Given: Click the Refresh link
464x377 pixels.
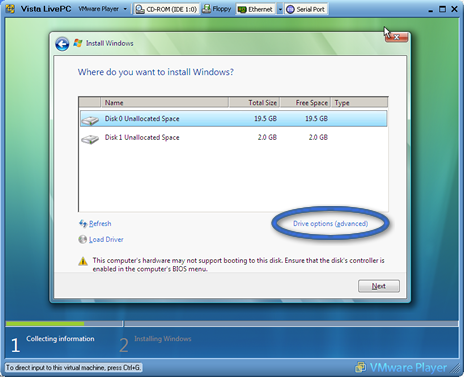Looking at the screenshot, I should click(x=100, y=223).
